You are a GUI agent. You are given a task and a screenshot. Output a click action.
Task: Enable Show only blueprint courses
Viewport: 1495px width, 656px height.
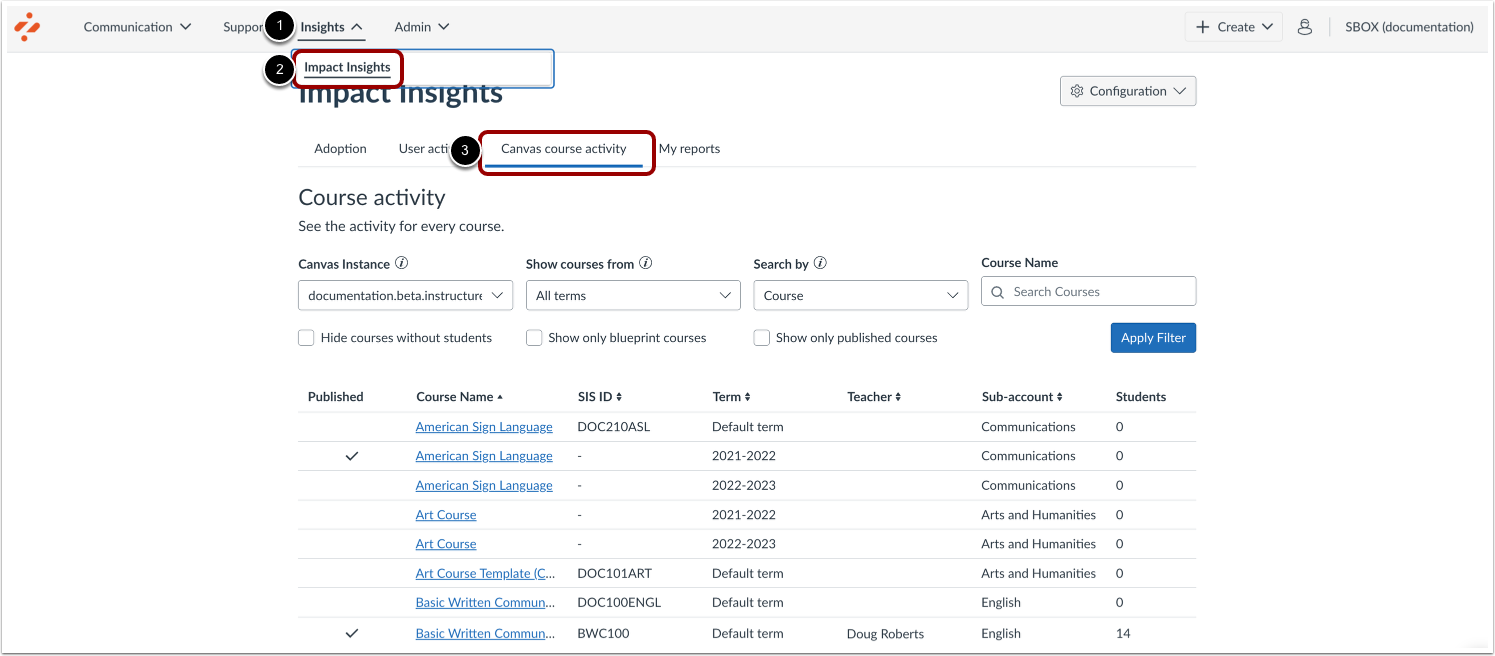point(534,338)
